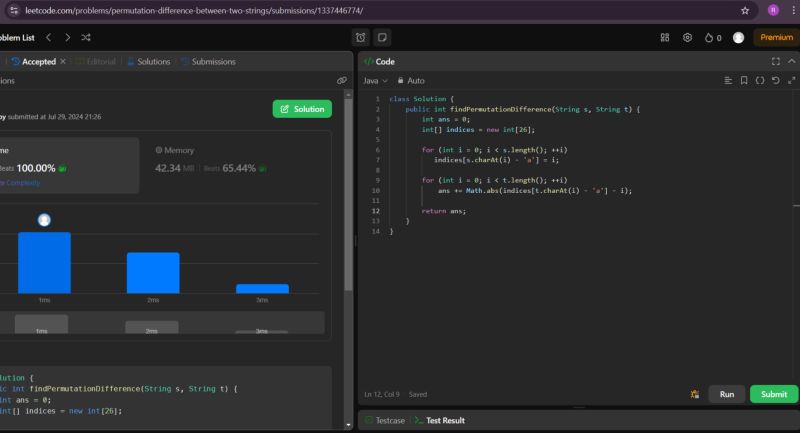Click the Run button
Screen dimensions: 800x433
click(727, 394)
